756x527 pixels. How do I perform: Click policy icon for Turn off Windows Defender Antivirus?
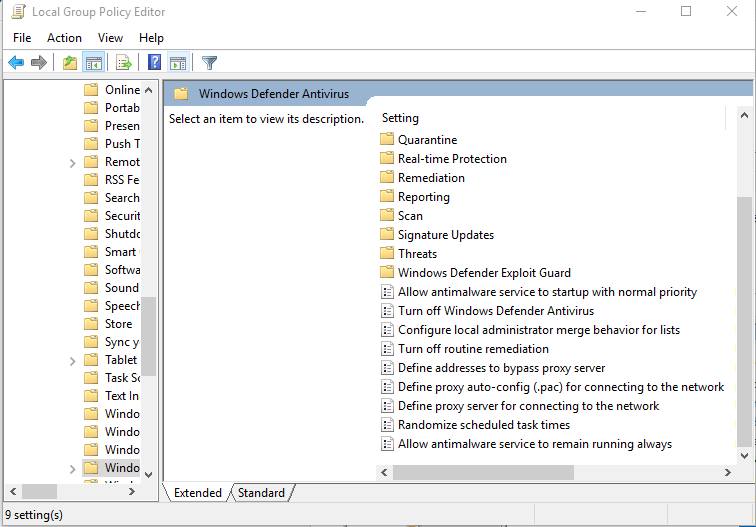pos(387,311)
